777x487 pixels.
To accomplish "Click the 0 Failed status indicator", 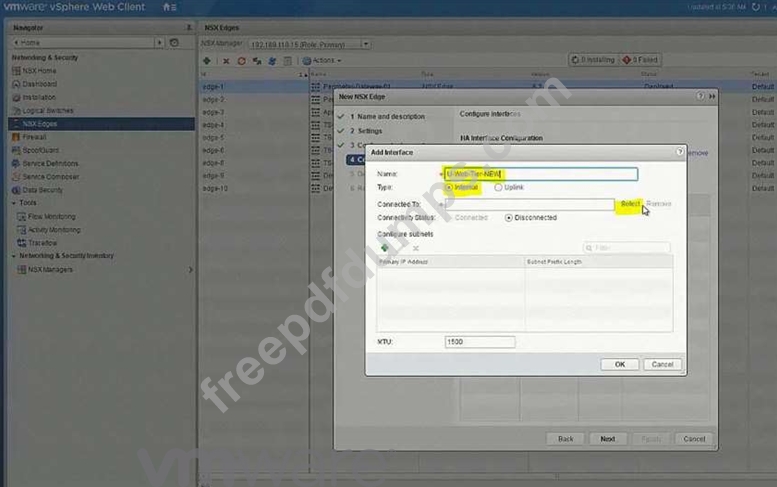I will (x=640, y=60).
